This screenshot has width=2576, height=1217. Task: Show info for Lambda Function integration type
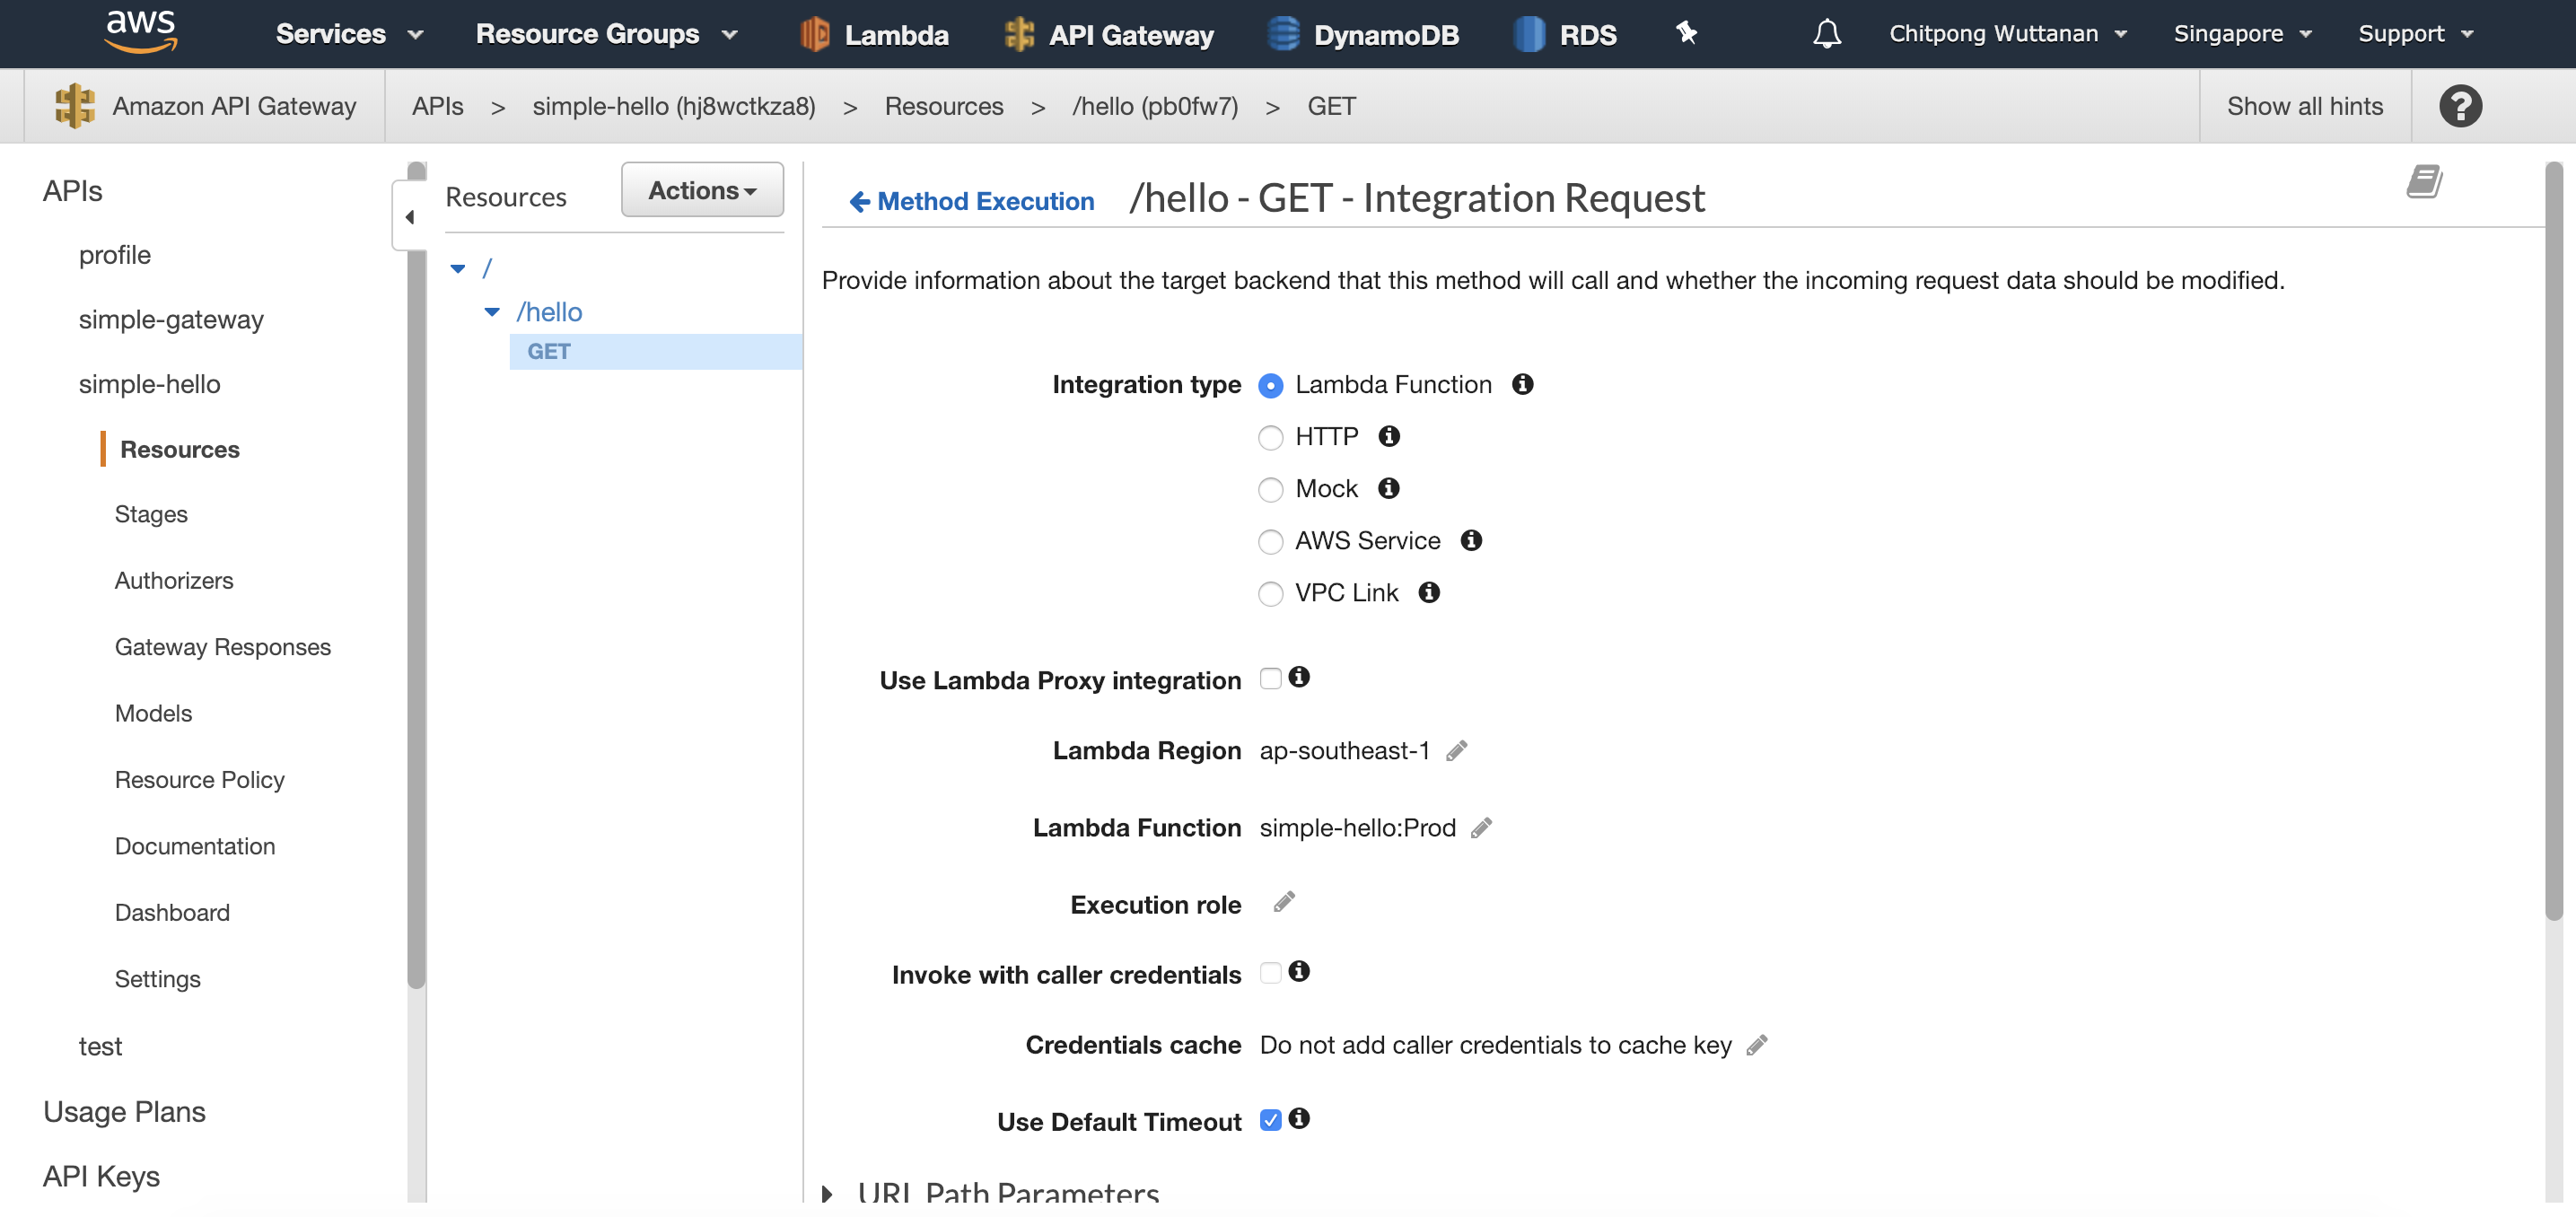(x=1522, y=384)
